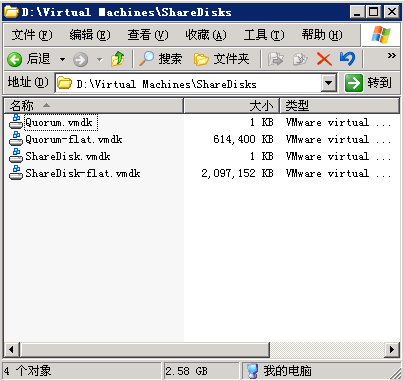Sort by the 名称 column header
Screen dimensions: 404x381
coord(94,106)
